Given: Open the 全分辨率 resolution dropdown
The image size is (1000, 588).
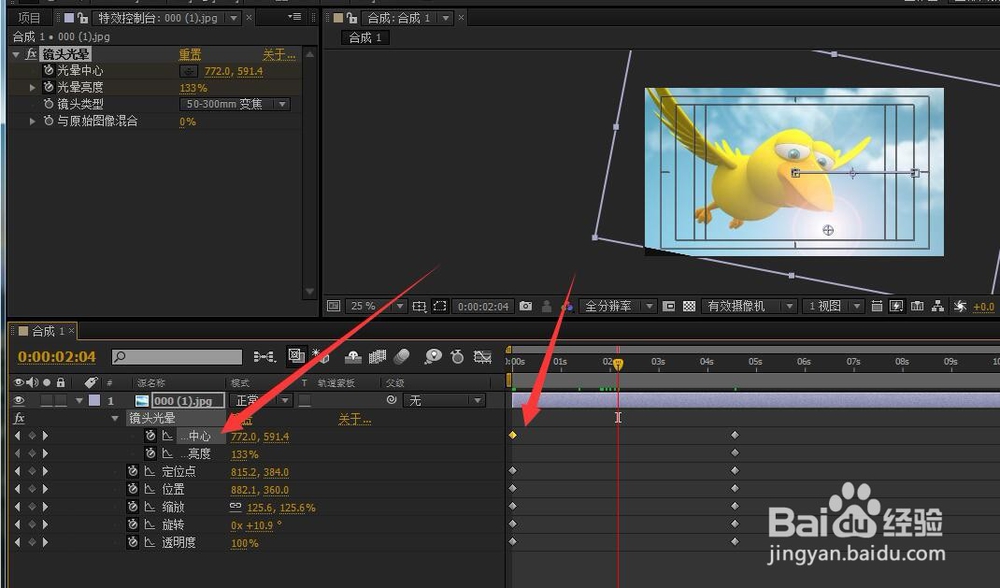Looking at the screenshot, I should 617,307.
